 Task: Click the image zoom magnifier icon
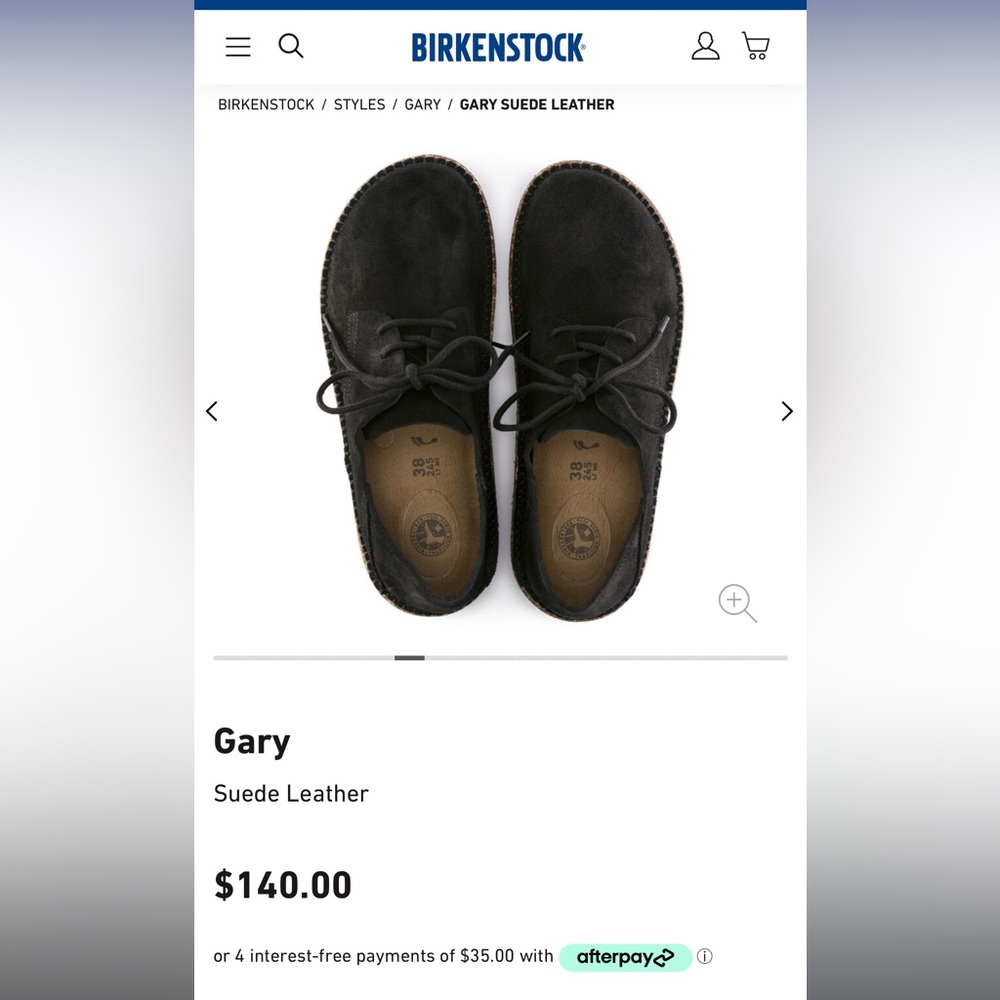coord(736,603)
